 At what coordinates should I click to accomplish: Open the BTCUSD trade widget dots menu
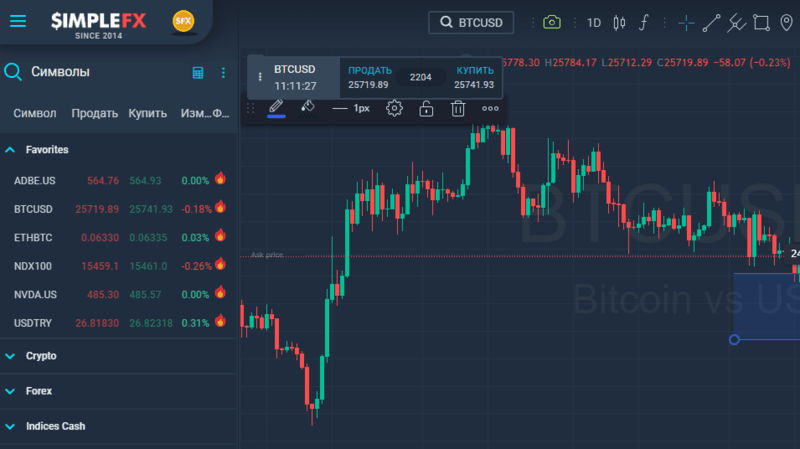pos(260,77)
